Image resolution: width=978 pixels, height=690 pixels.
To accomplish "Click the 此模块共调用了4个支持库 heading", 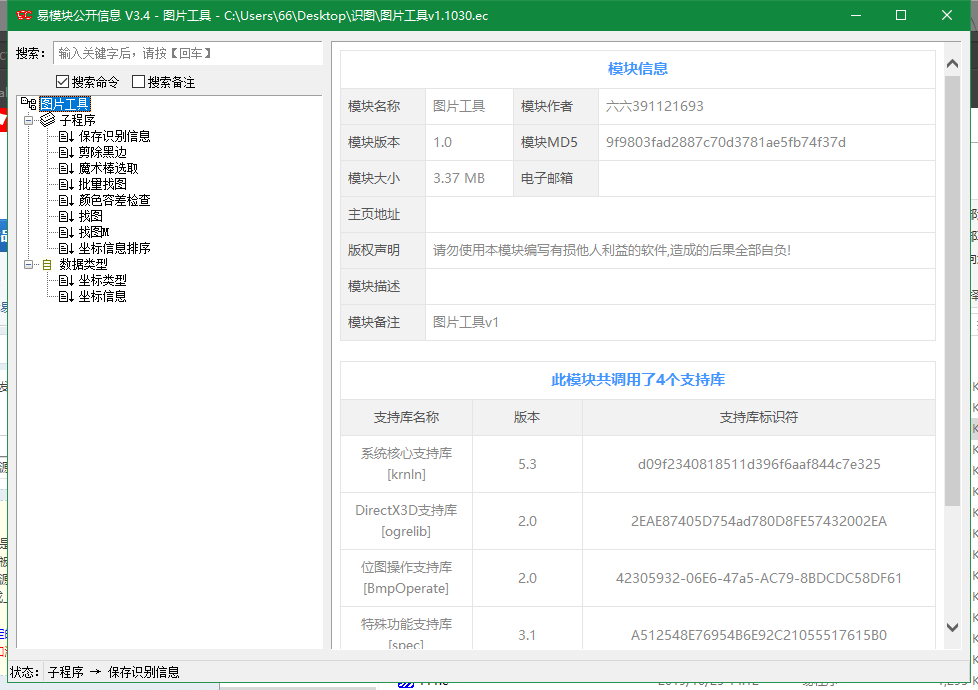I will point(637,380).
